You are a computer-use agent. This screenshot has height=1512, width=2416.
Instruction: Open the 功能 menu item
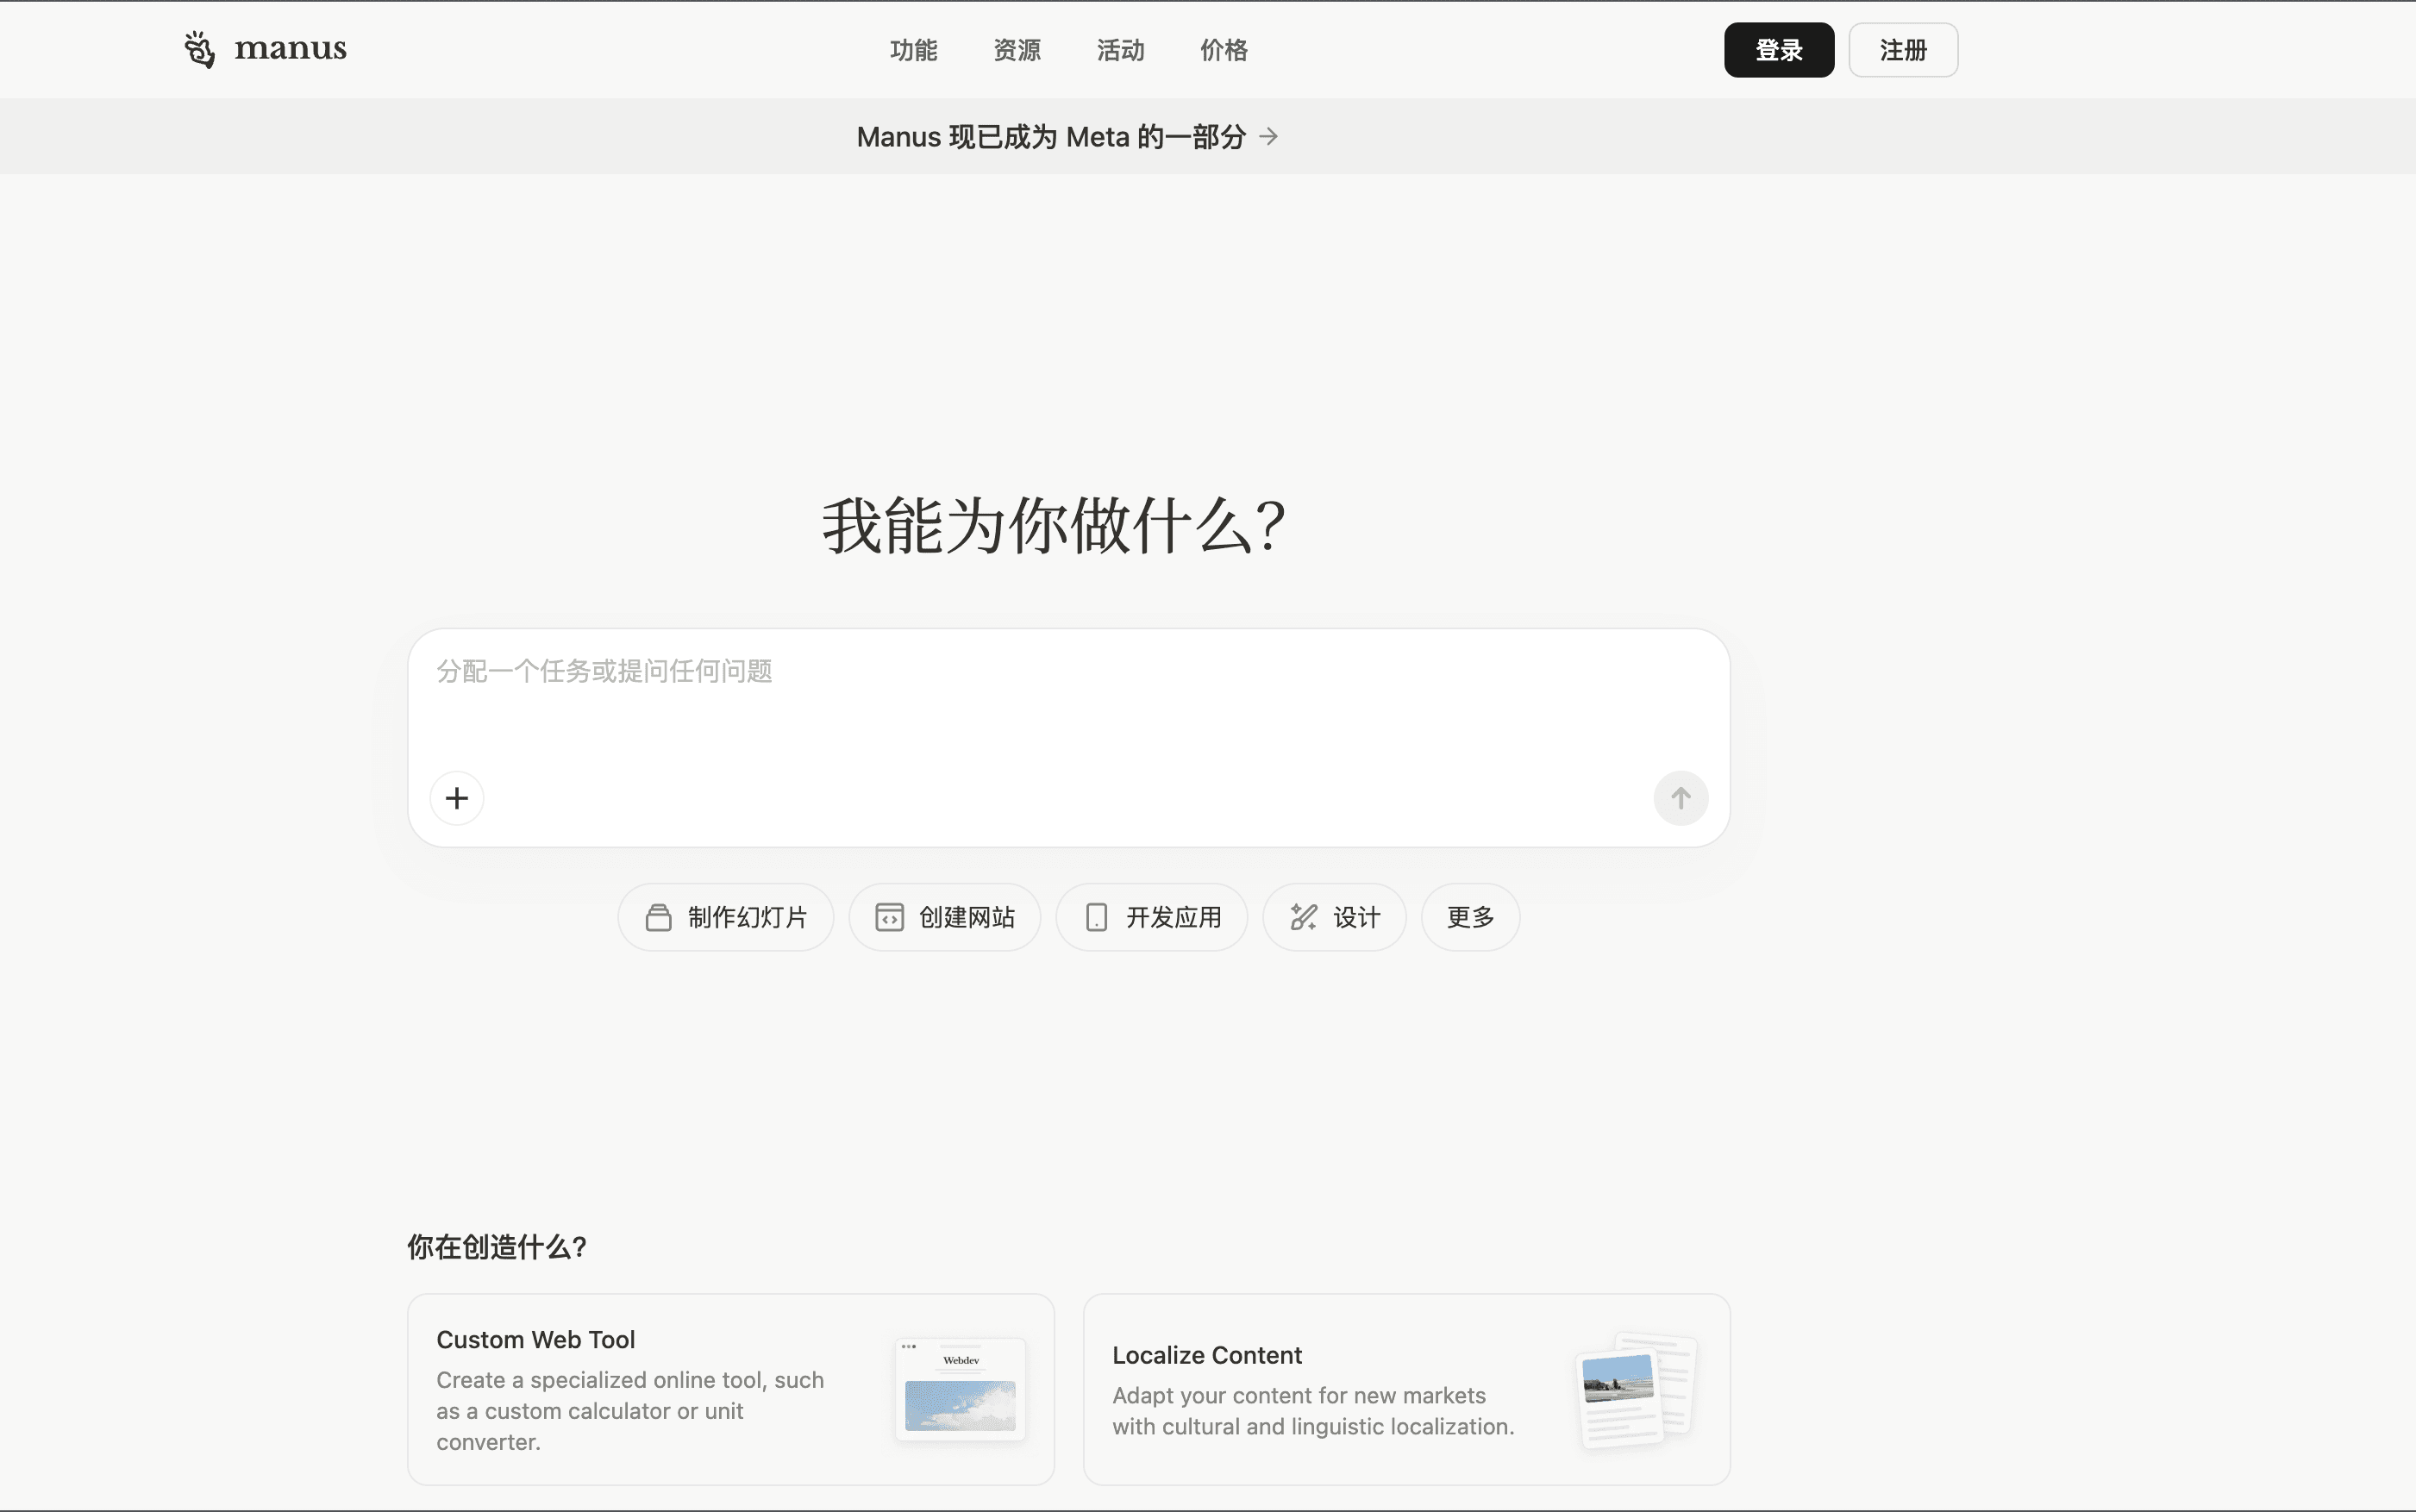tap(913, 49)
